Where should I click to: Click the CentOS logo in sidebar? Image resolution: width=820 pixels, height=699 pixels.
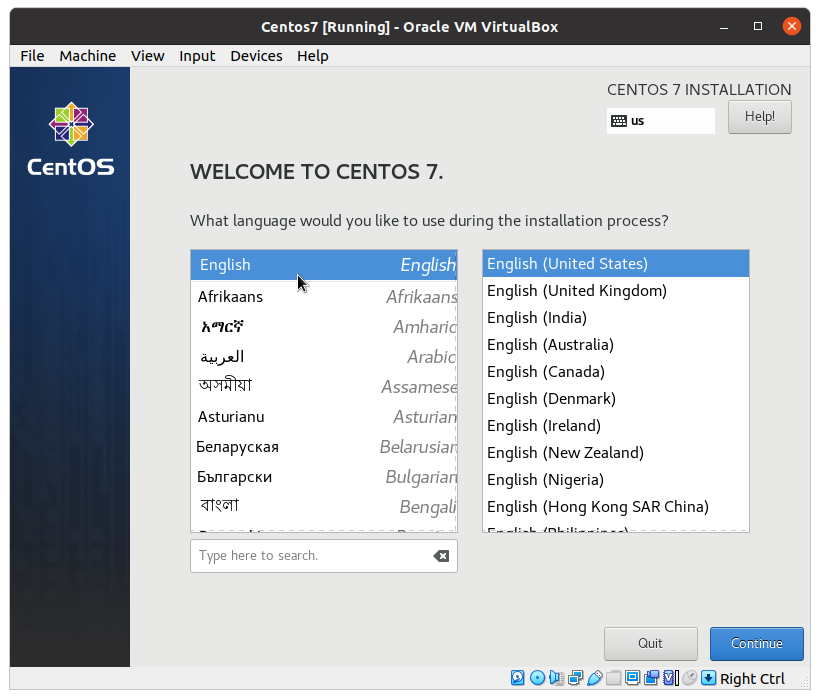click(71, 139)
